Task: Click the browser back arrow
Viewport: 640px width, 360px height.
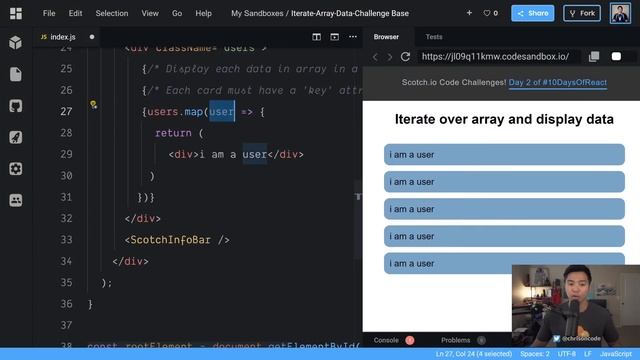Action: coord(375,57)
